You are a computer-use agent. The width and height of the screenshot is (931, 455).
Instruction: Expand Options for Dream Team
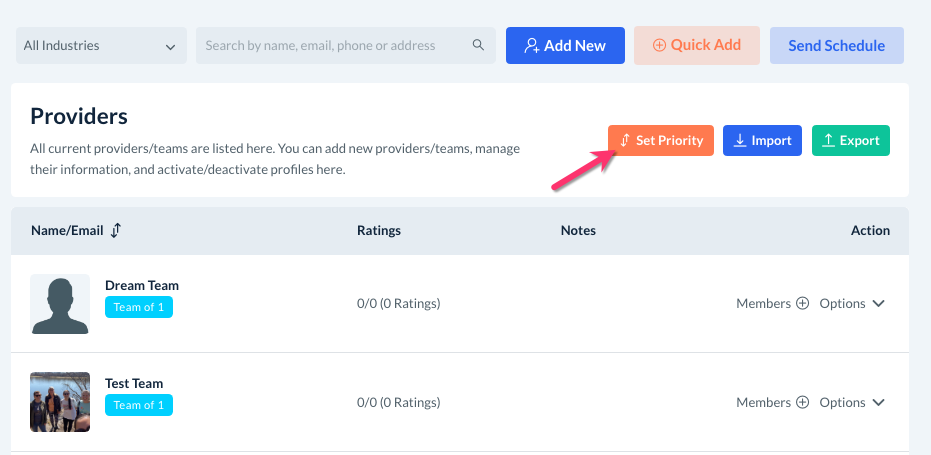pos(852,304)
